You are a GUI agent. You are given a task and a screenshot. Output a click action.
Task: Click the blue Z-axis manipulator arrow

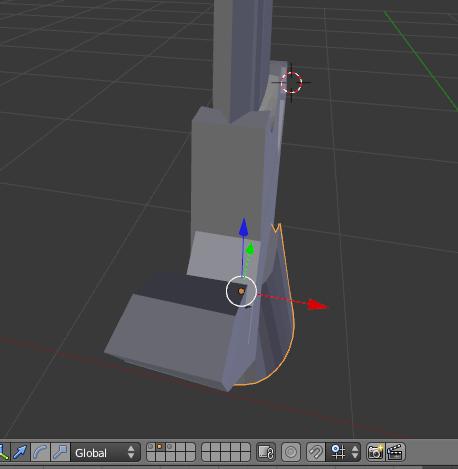pyautogui.click(x=244, y=227)
